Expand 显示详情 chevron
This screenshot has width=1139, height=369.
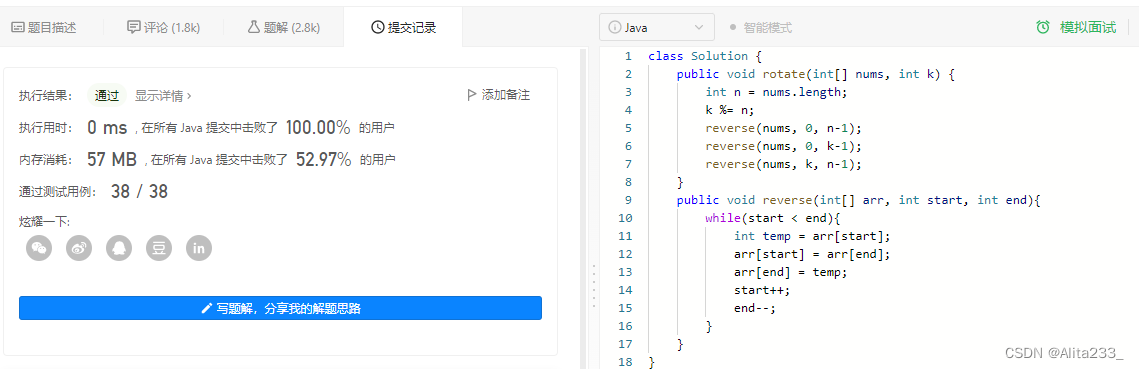click(x=190, y=95)
